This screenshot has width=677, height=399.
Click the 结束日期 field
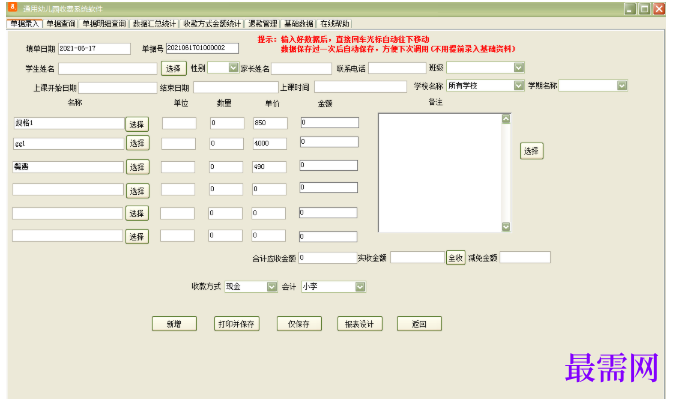(235, 87)
